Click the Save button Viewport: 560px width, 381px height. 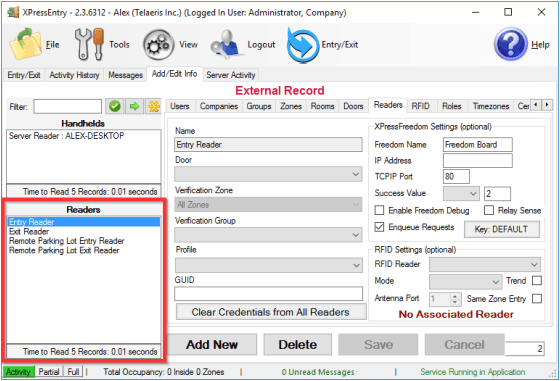pos(378,345)
